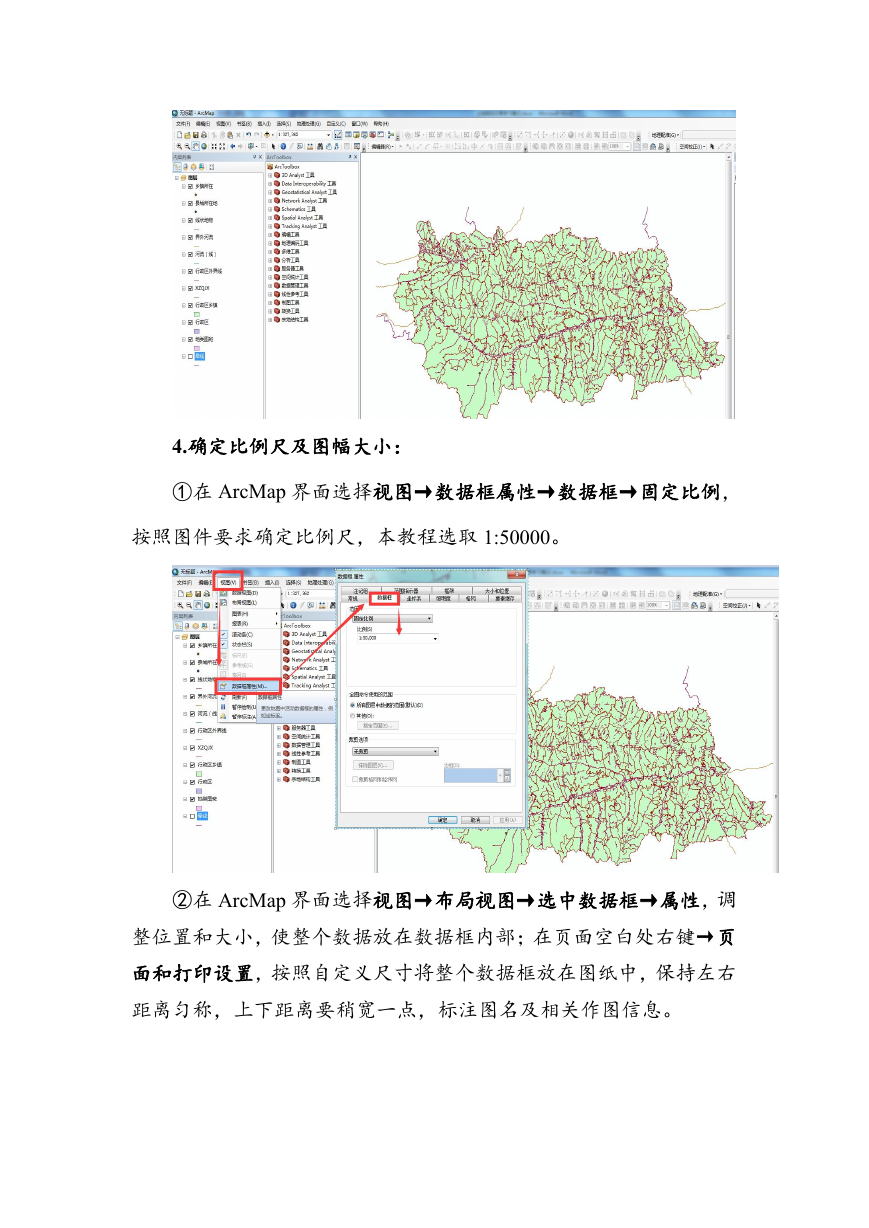Click the 数据框属性 menu item icon

223,686
